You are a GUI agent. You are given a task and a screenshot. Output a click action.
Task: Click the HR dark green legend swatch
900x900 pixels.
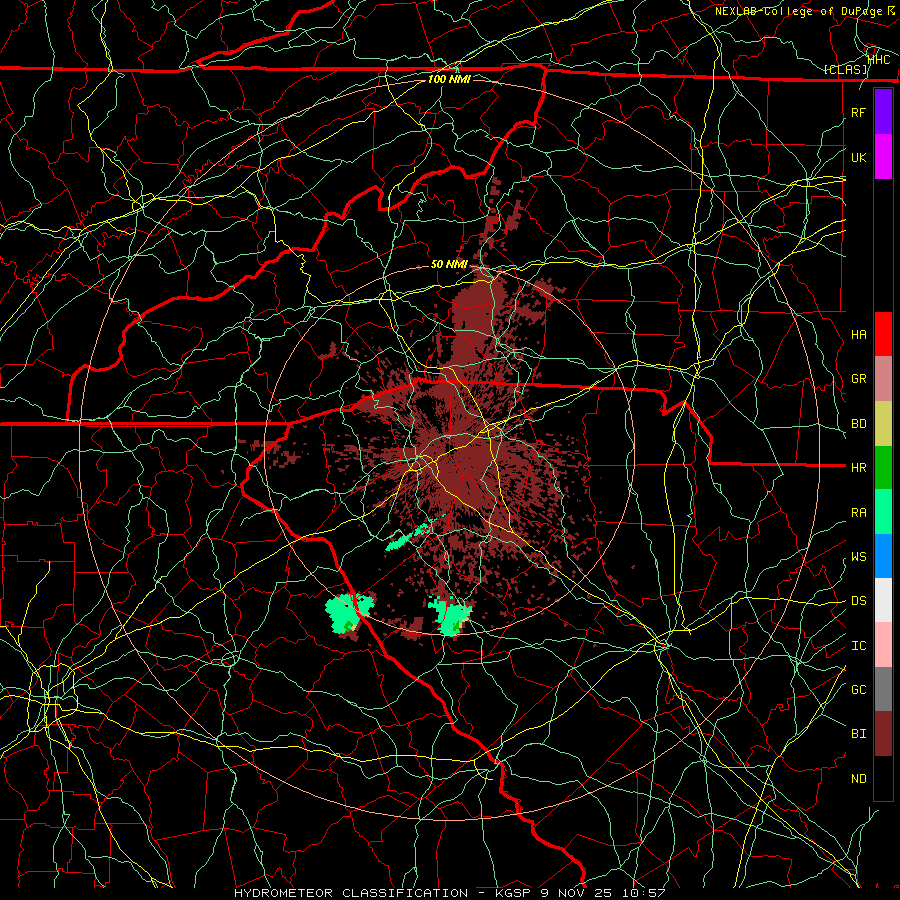tap(883, 468)
